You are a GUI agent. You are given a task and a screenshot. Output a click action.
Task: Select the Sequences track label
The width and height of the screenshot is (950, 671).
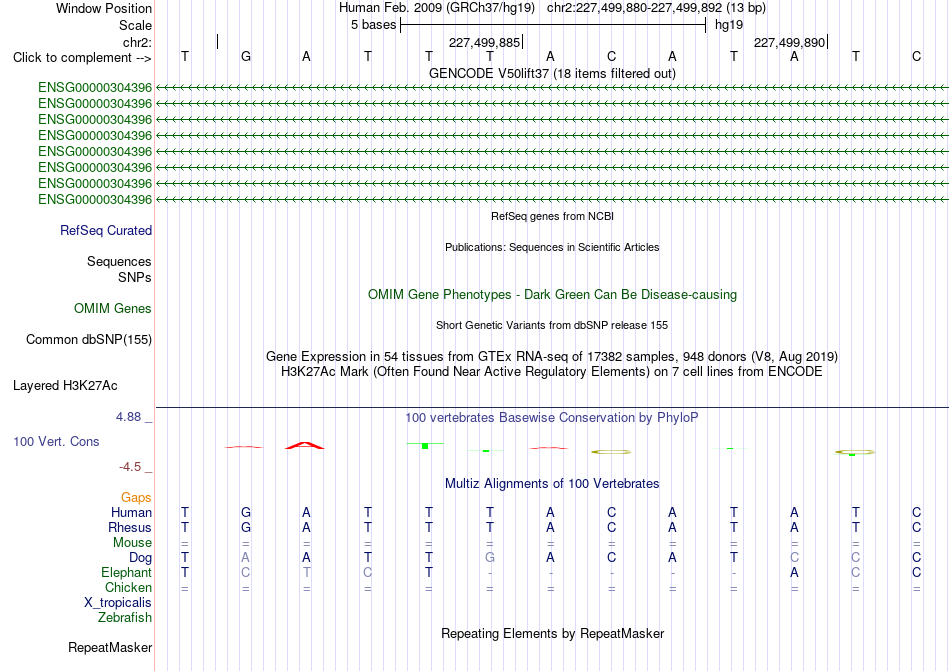[119, 262]
